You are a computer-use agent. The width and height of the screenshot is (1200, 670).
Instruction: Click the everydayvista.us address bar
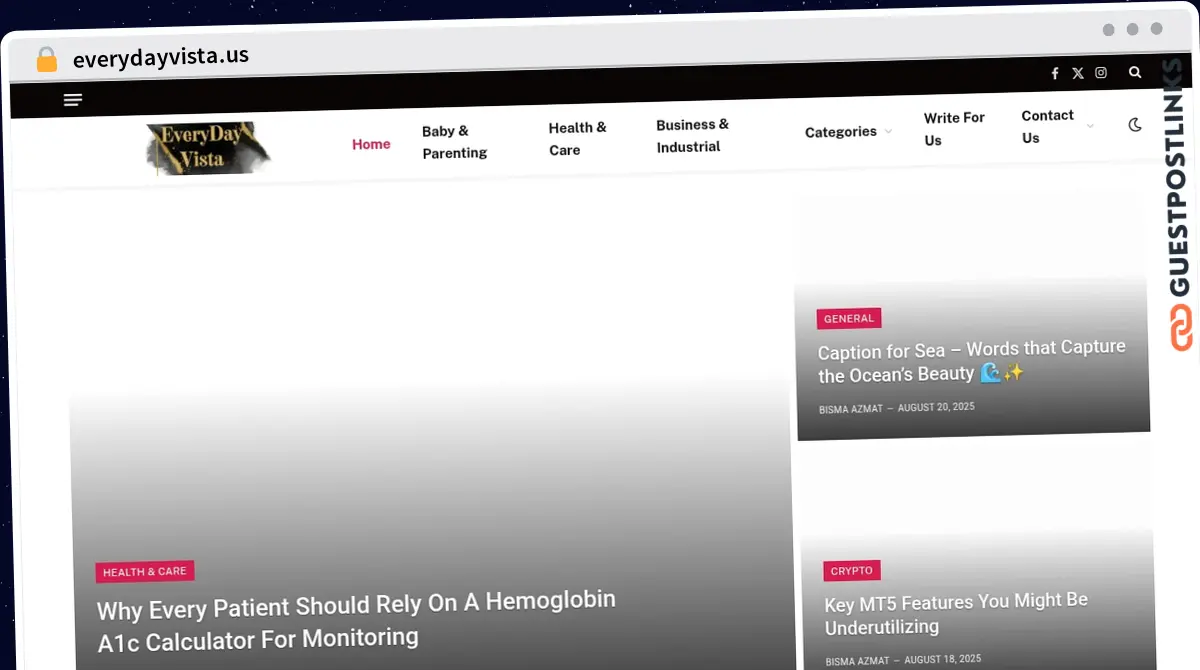161,57
